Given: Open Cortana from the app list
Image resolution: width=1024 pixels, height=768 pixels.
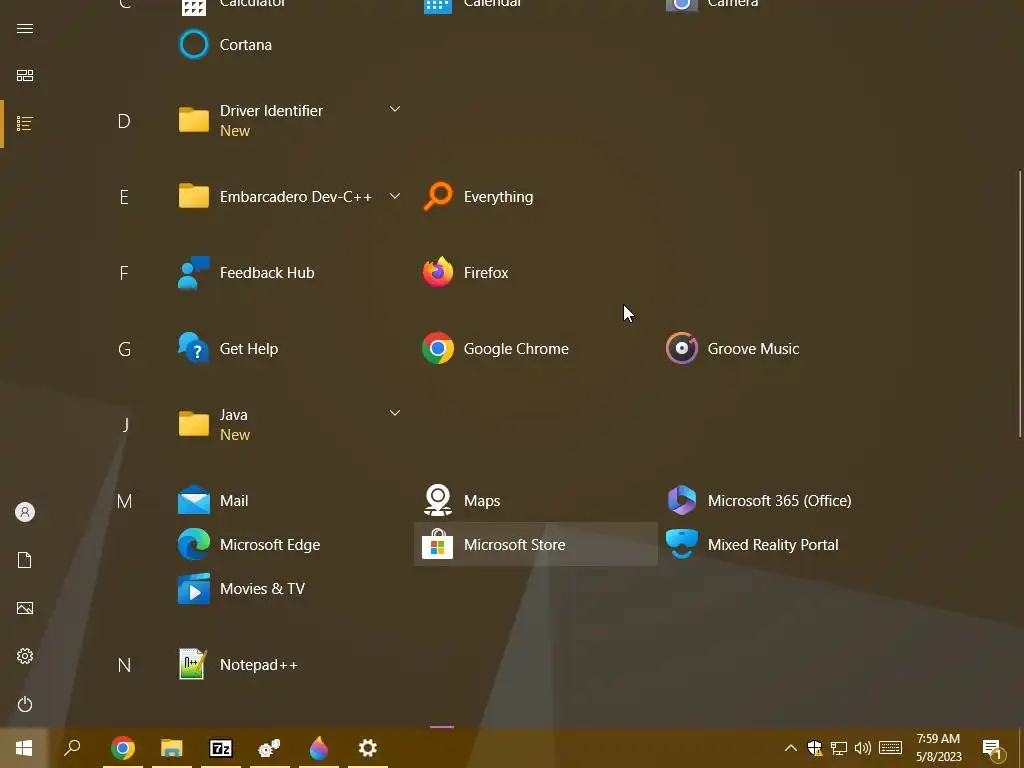Looking at the screenshot, I should click(x=292, y=44).
